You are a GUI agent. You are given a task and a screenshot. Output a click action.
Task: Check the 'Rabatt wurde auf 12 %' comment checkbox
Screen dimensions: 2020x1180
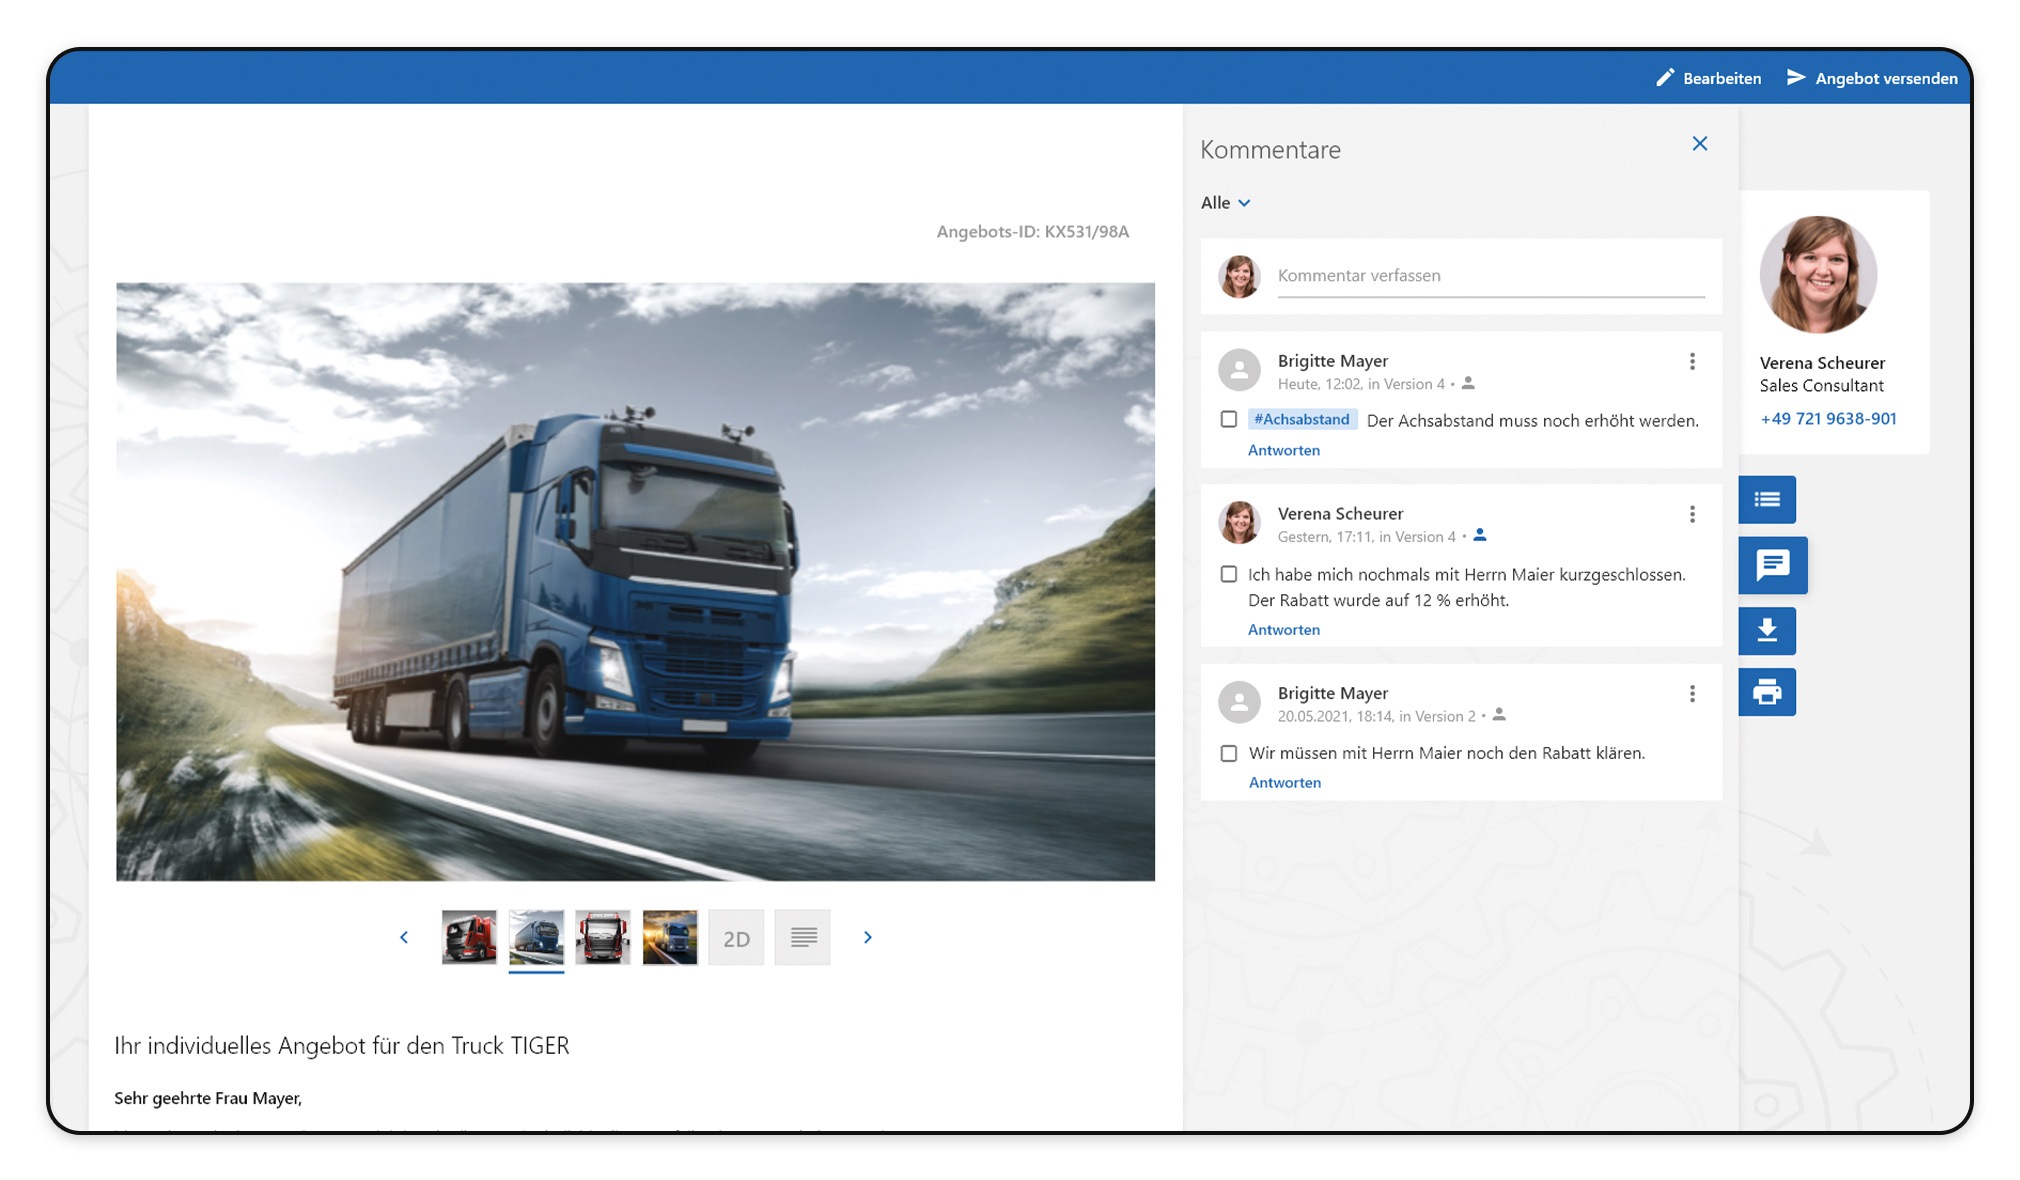1229,574
